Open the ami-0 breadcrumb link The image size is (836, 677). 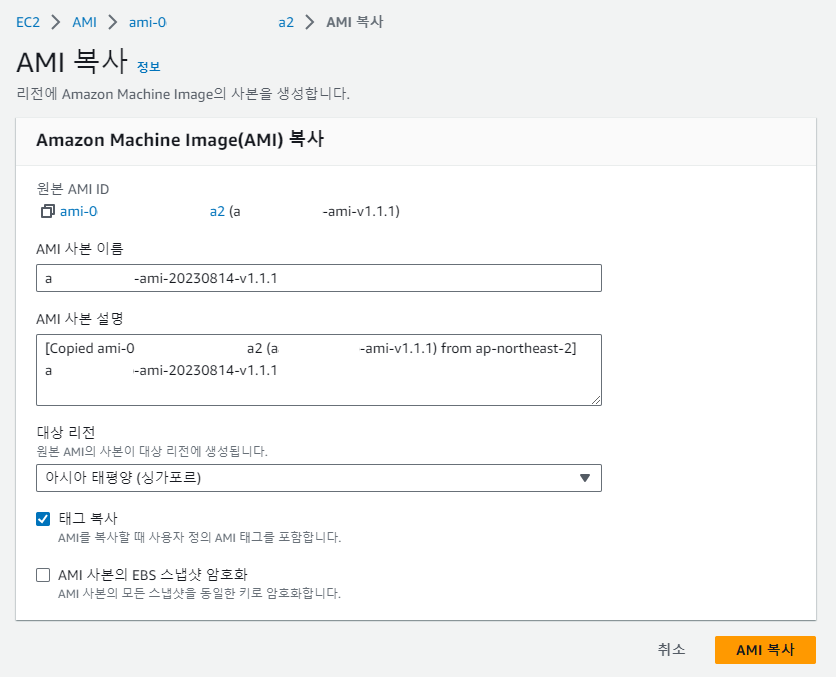pos(211,22)
